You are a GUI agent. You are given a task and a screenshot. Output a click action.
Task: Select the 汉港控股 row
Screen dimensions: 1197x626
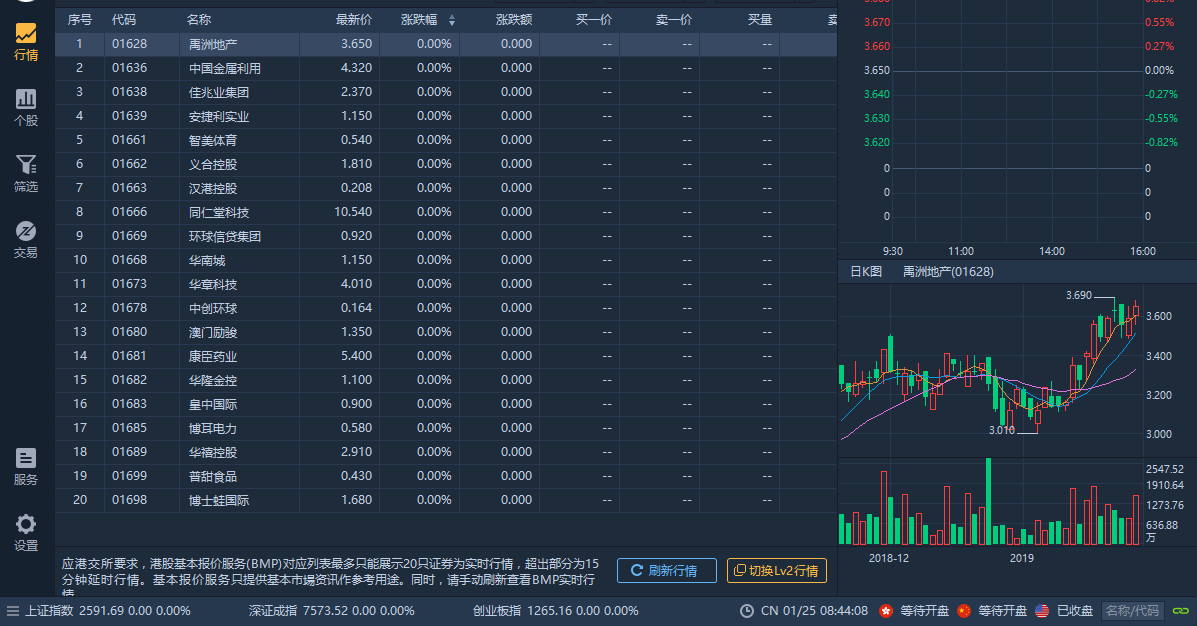pyautogui.click(x=446, y=188)
